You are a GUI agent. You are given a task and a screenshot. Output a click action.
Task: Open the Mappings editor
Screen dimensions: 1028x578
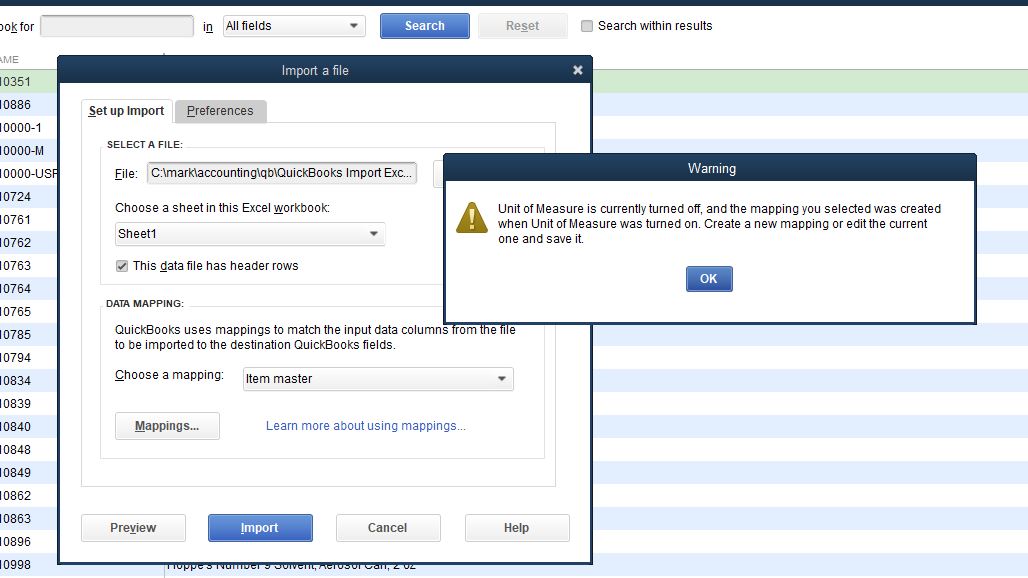(x=167, y=426)
